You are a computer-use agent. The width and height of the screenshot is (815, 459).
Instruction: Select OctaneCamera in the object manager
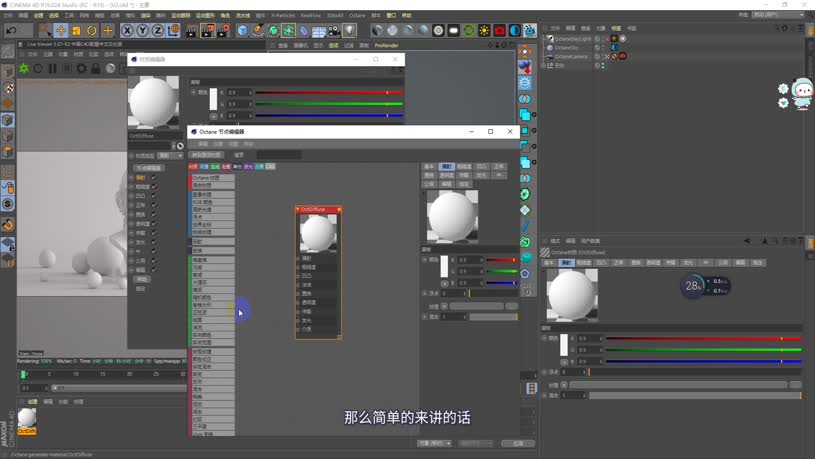click(x=571, y=56)
